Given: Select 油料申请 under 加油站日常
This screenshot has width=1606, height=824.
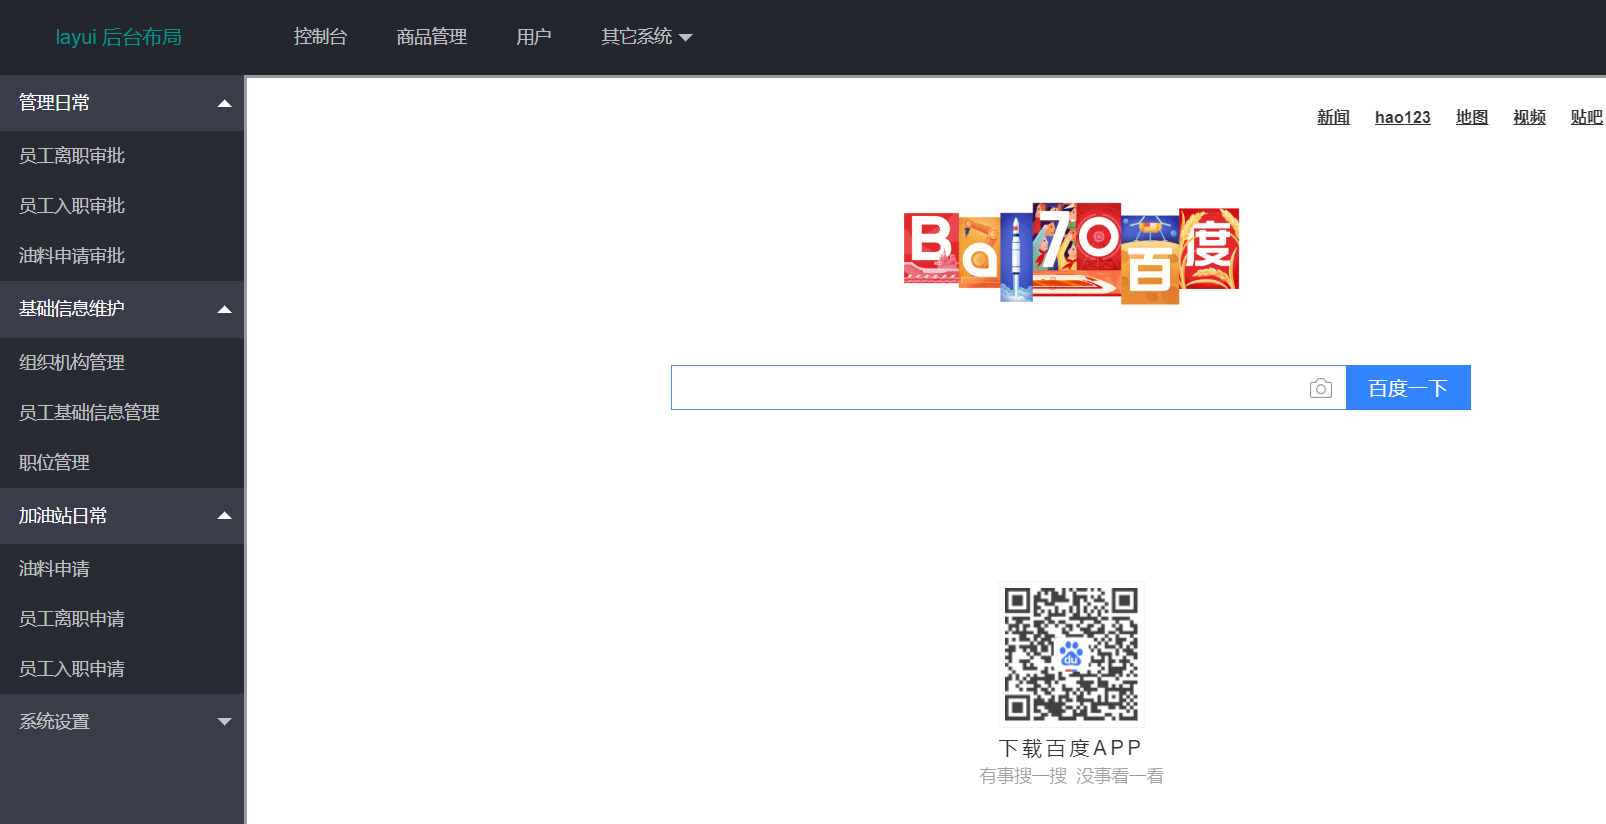Looking at the screenshot, I should pyautogui.click(x=122, y=569).
